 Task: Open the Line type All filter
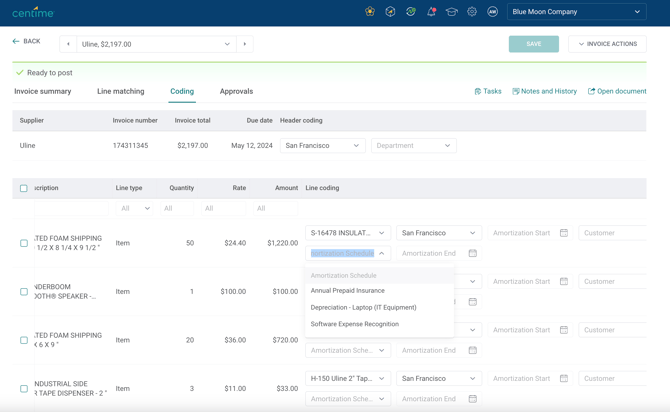[x=135, y=208]
